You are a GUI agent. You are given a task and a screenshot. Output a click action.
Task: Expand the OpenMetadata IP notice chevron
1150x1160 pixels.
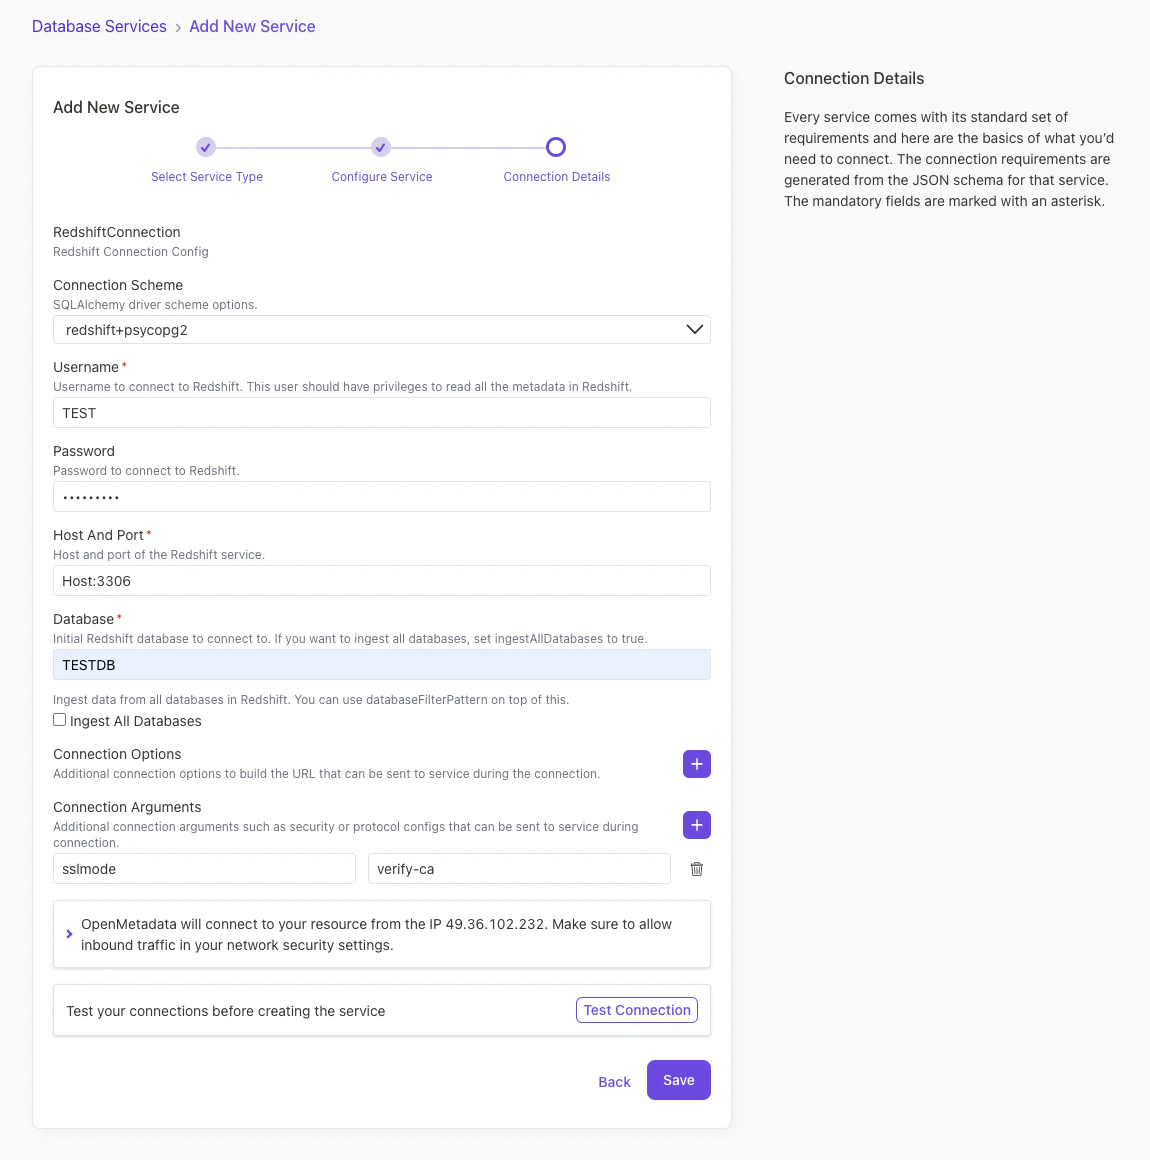tap(70, 934)
